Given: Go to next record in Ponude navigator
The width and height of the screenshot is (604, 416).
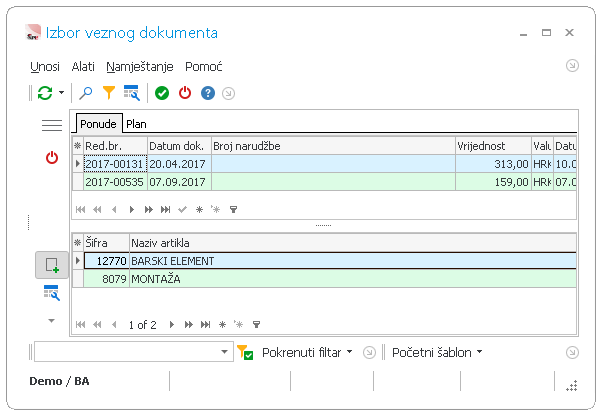Looking at the screenshot, I should [132, 210].
